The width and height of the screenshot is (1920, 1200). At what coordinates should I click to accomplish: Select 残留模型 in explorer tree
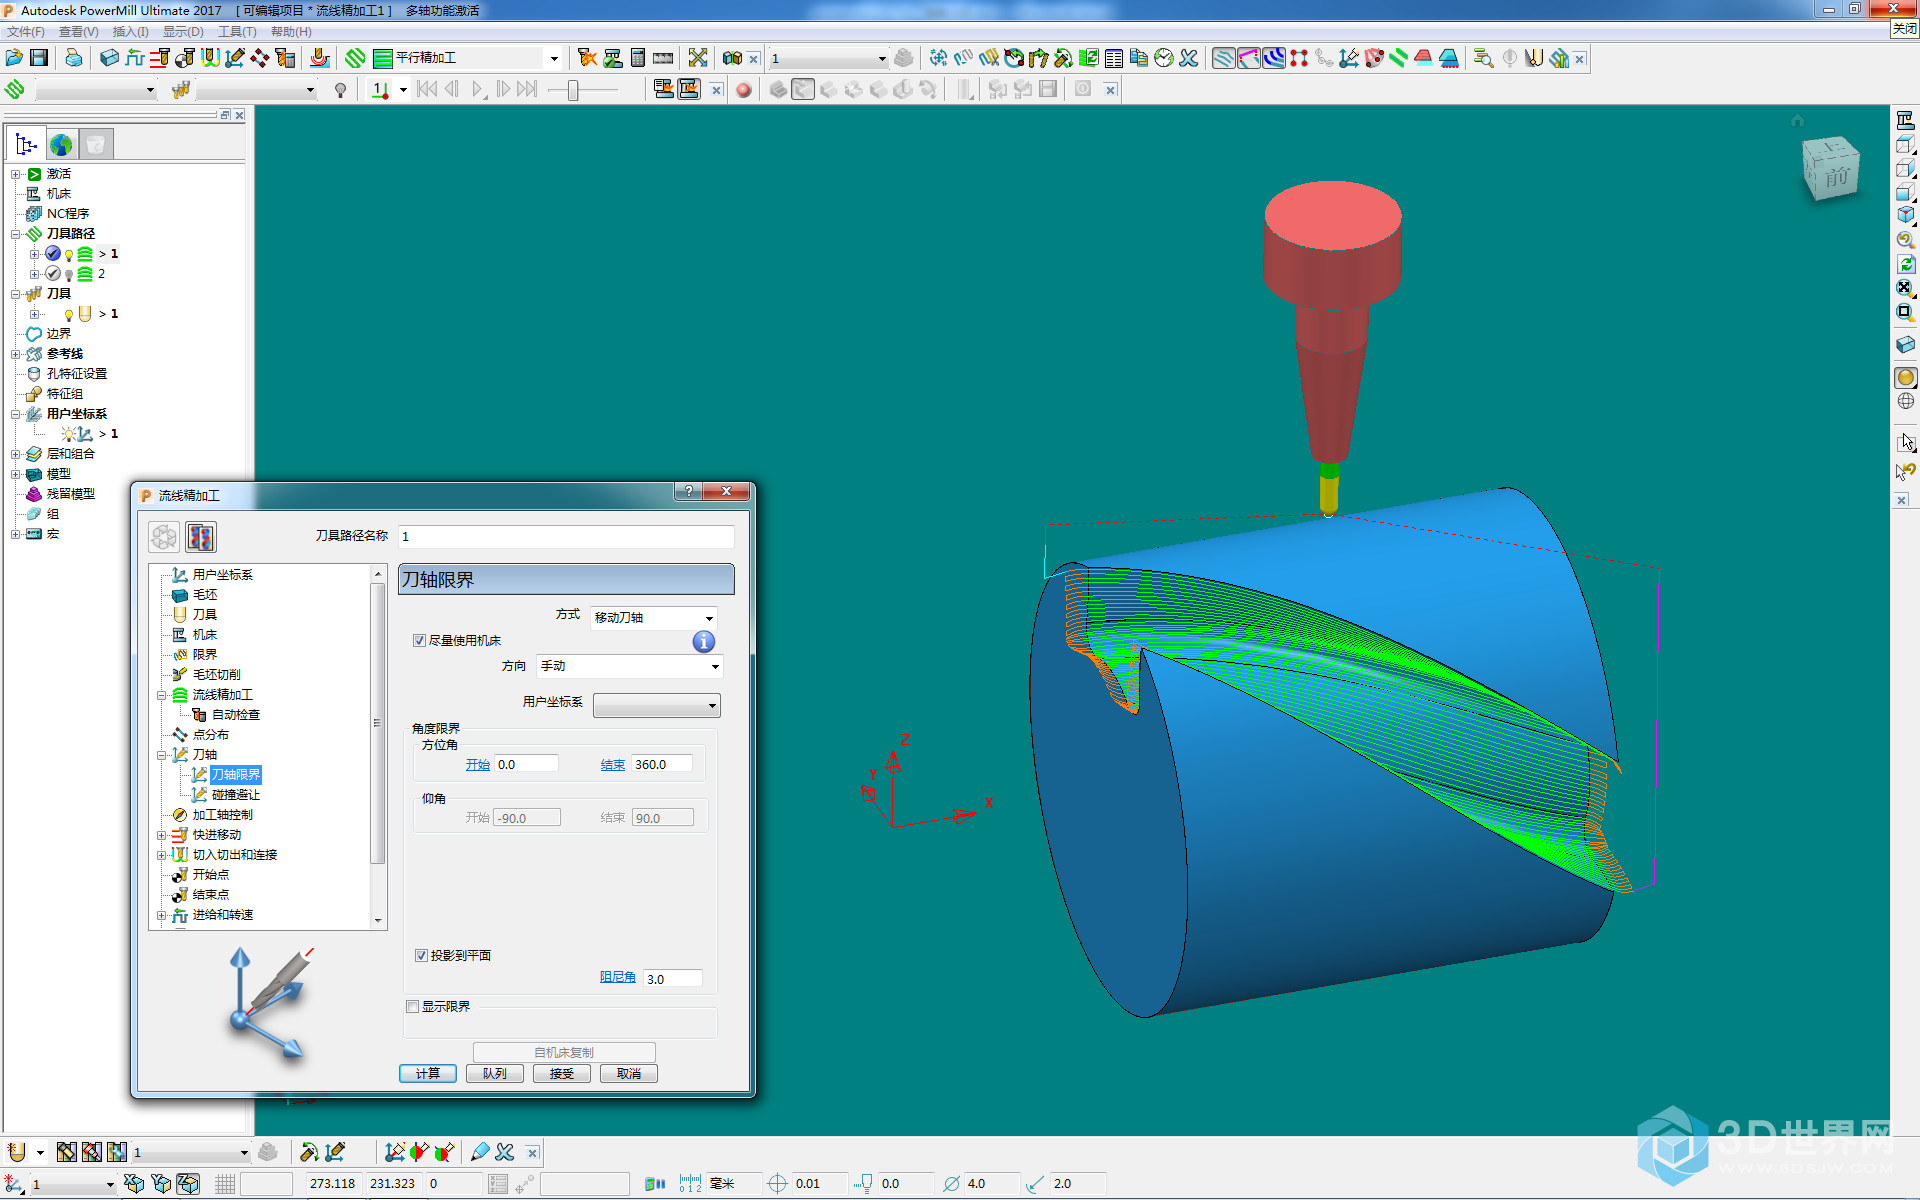click(x=71, y=494)
